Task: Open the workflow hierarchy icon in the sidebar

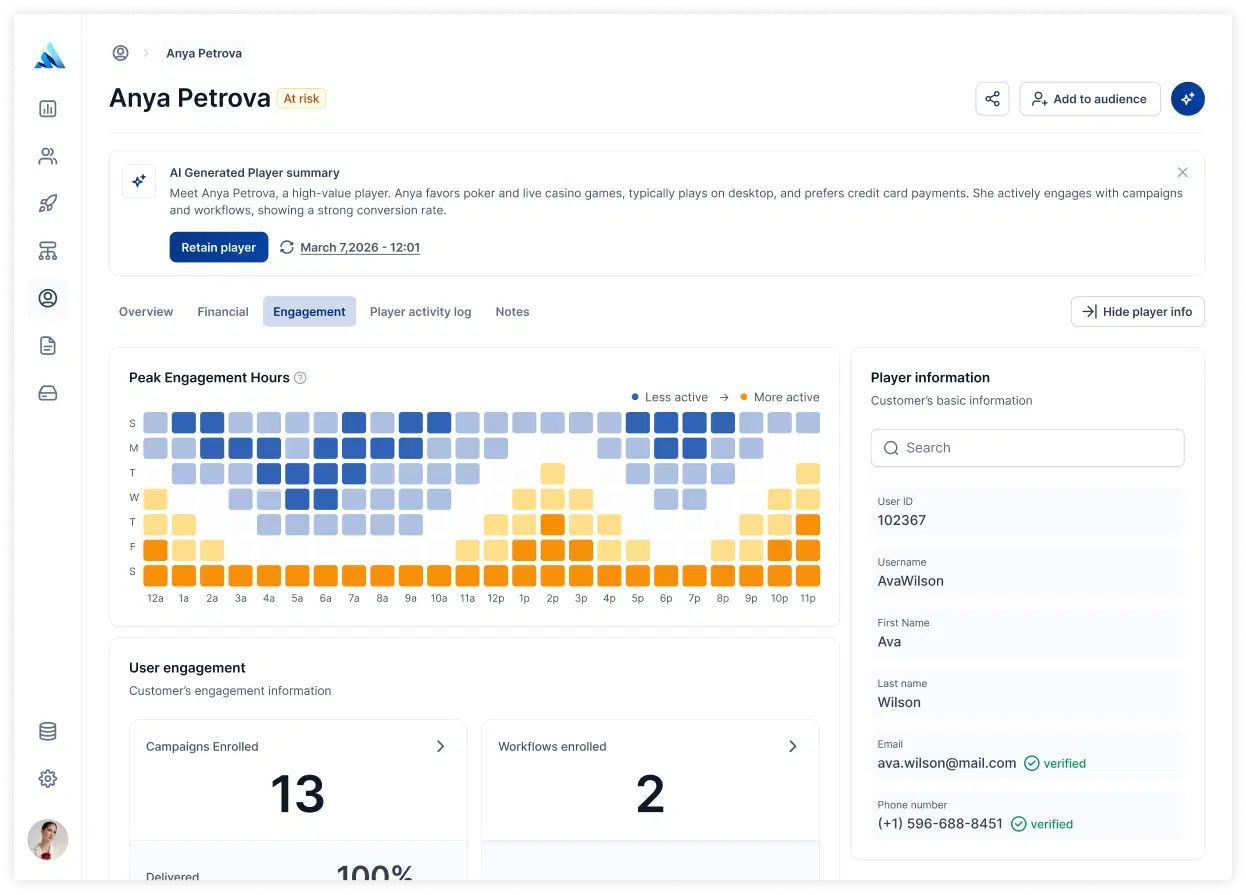Action: pos(48,250)
